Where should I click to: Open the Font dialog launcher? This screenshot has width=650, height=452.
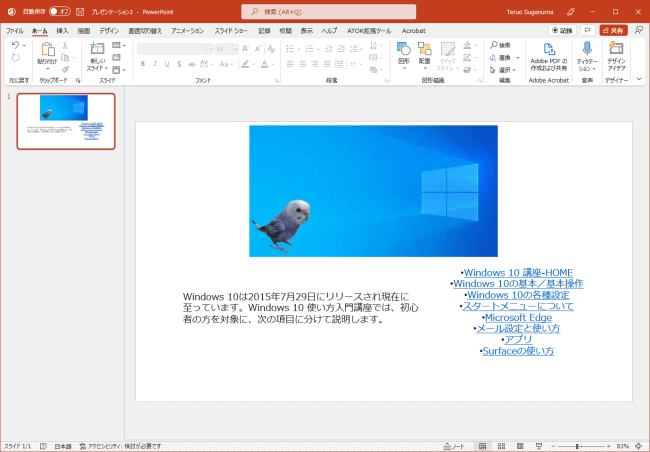tap(277, 80)
